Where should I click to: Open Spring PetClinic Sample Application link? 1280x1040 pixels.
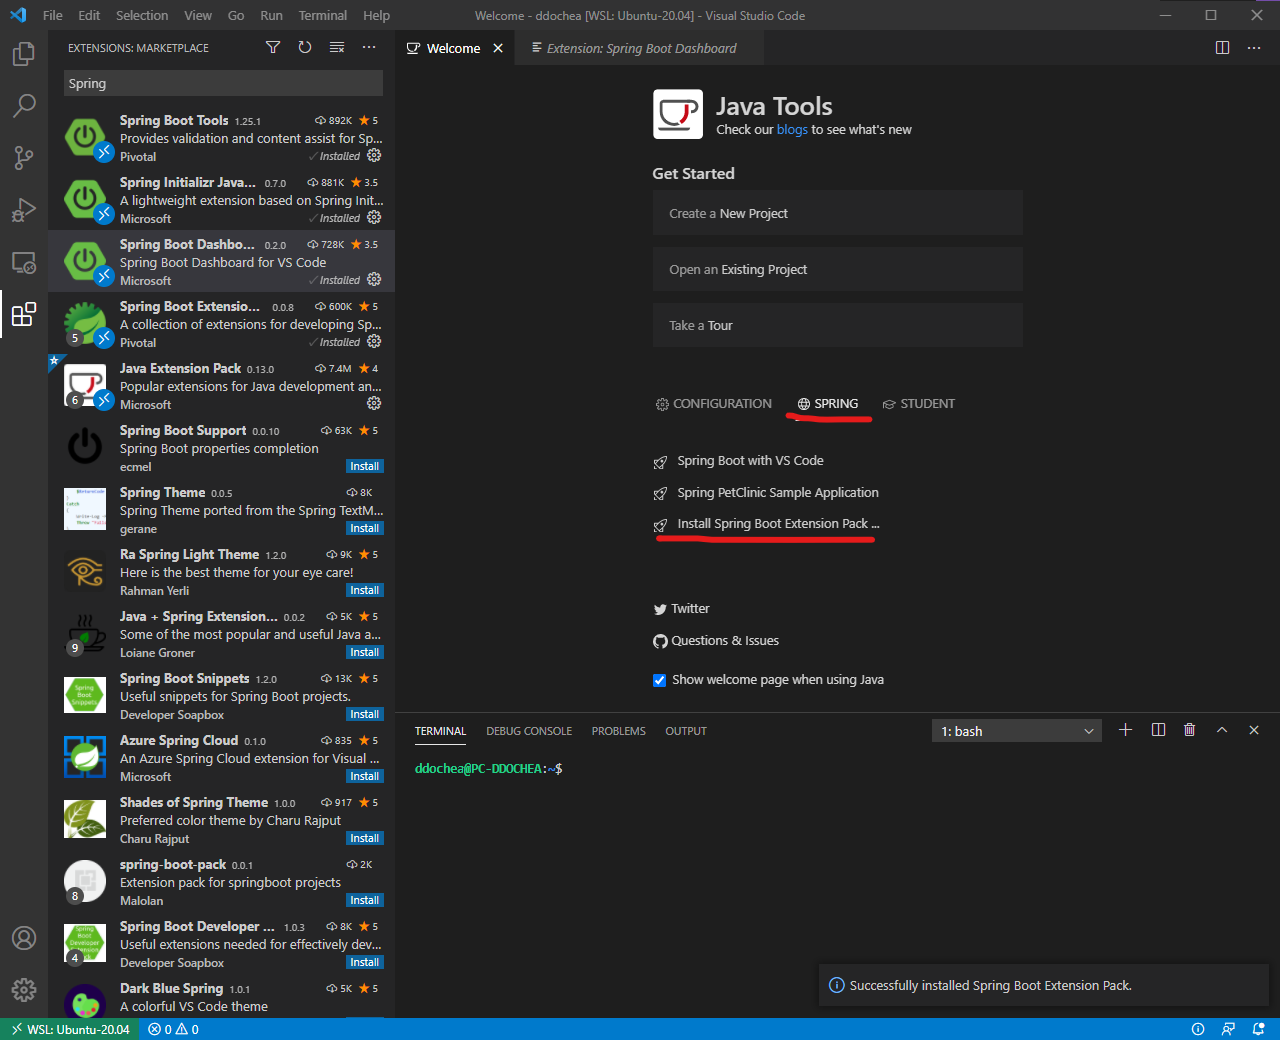click(778, 493)
